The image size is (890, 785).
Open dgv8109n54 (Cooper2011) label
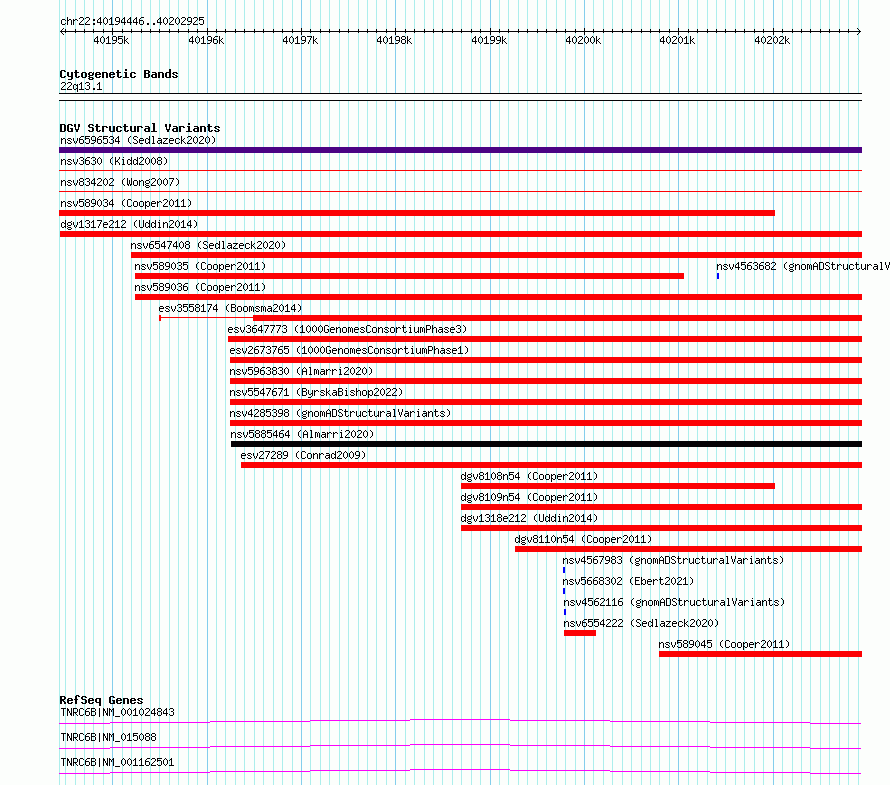click(529, 497)
